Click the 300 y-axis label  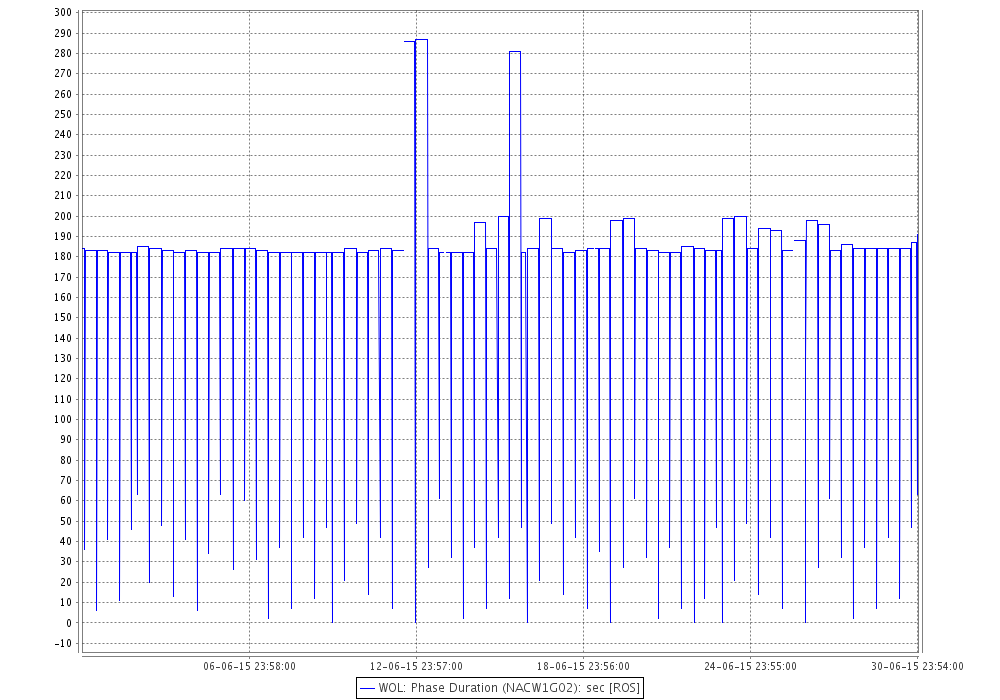(x=63, y=13)
